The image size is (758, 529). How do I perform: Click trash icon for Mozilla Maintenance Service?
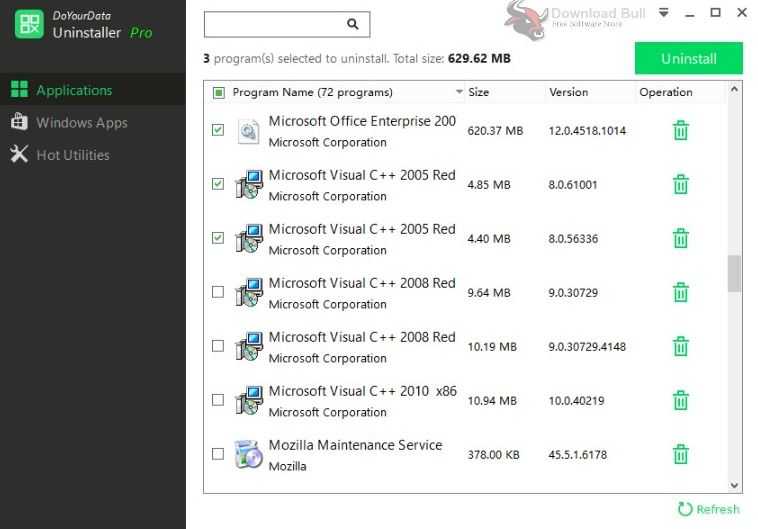(x=681, y=455)
